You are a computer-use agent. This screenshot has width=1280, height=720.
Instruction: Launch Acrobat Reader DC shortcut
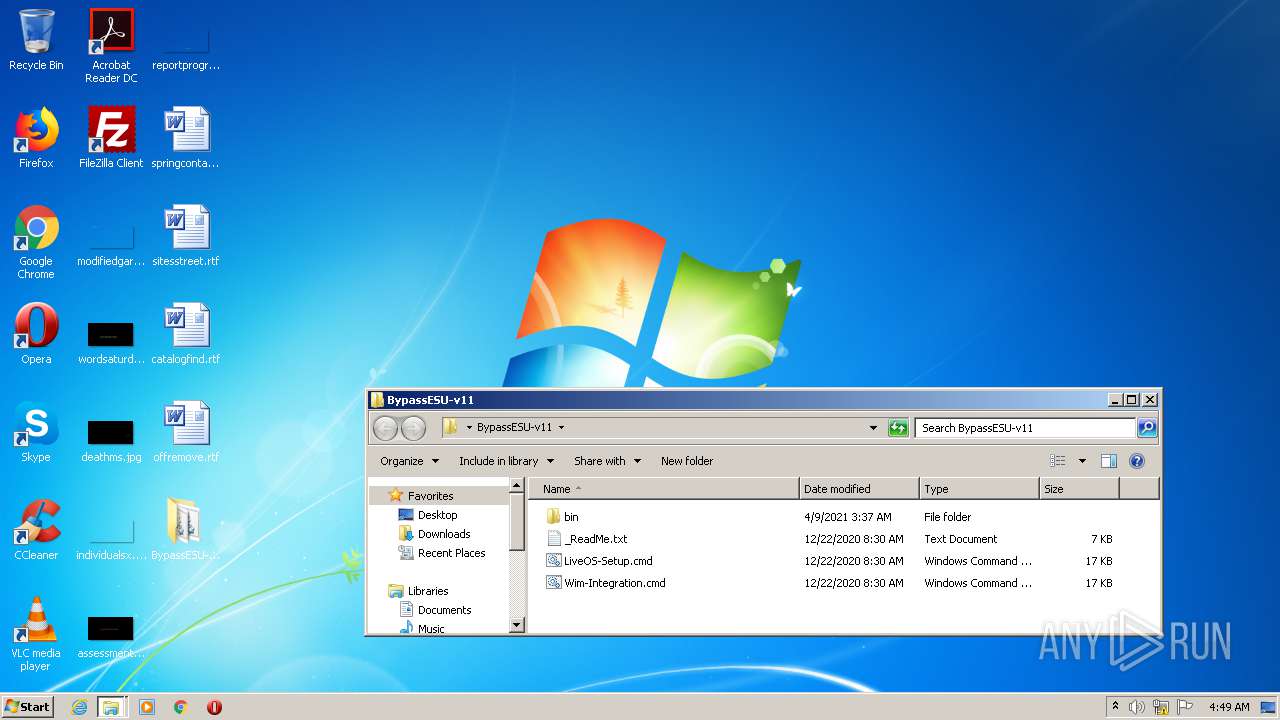click(x=111, y=46)
